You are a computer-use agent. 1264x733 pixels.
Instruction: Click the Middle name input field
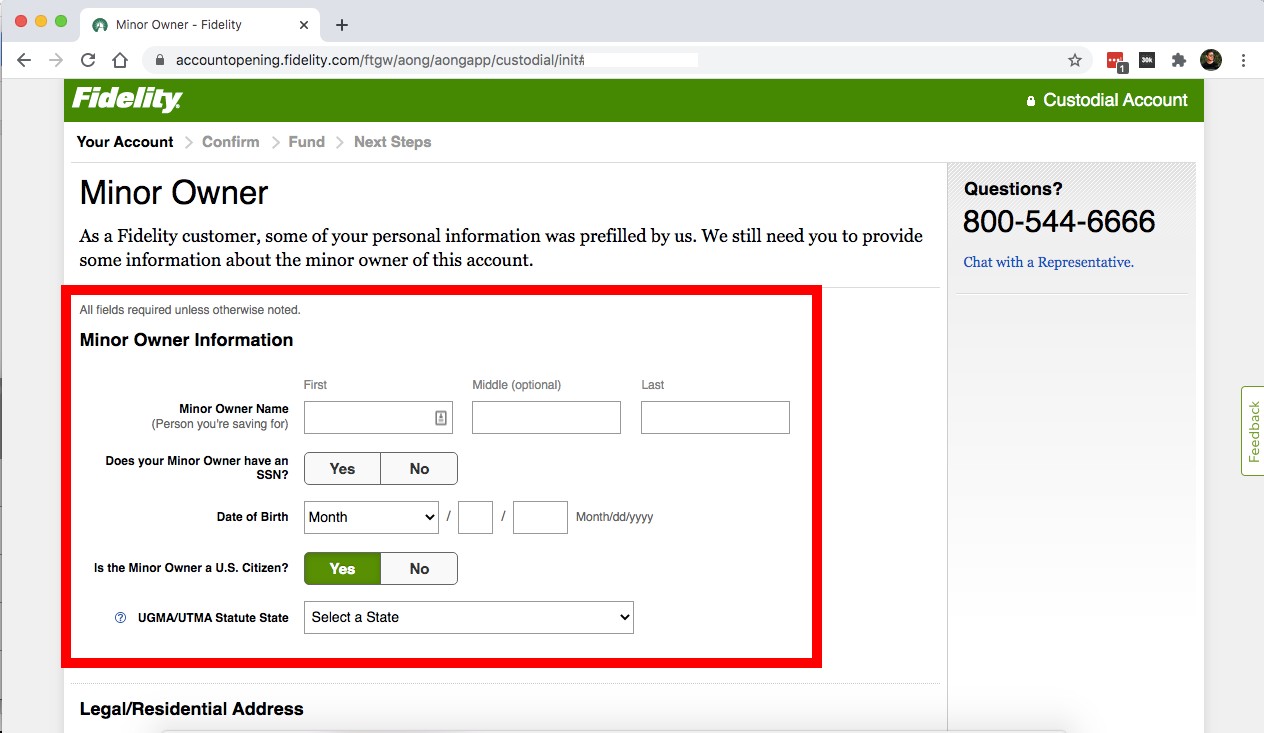[x=546, y=418]
